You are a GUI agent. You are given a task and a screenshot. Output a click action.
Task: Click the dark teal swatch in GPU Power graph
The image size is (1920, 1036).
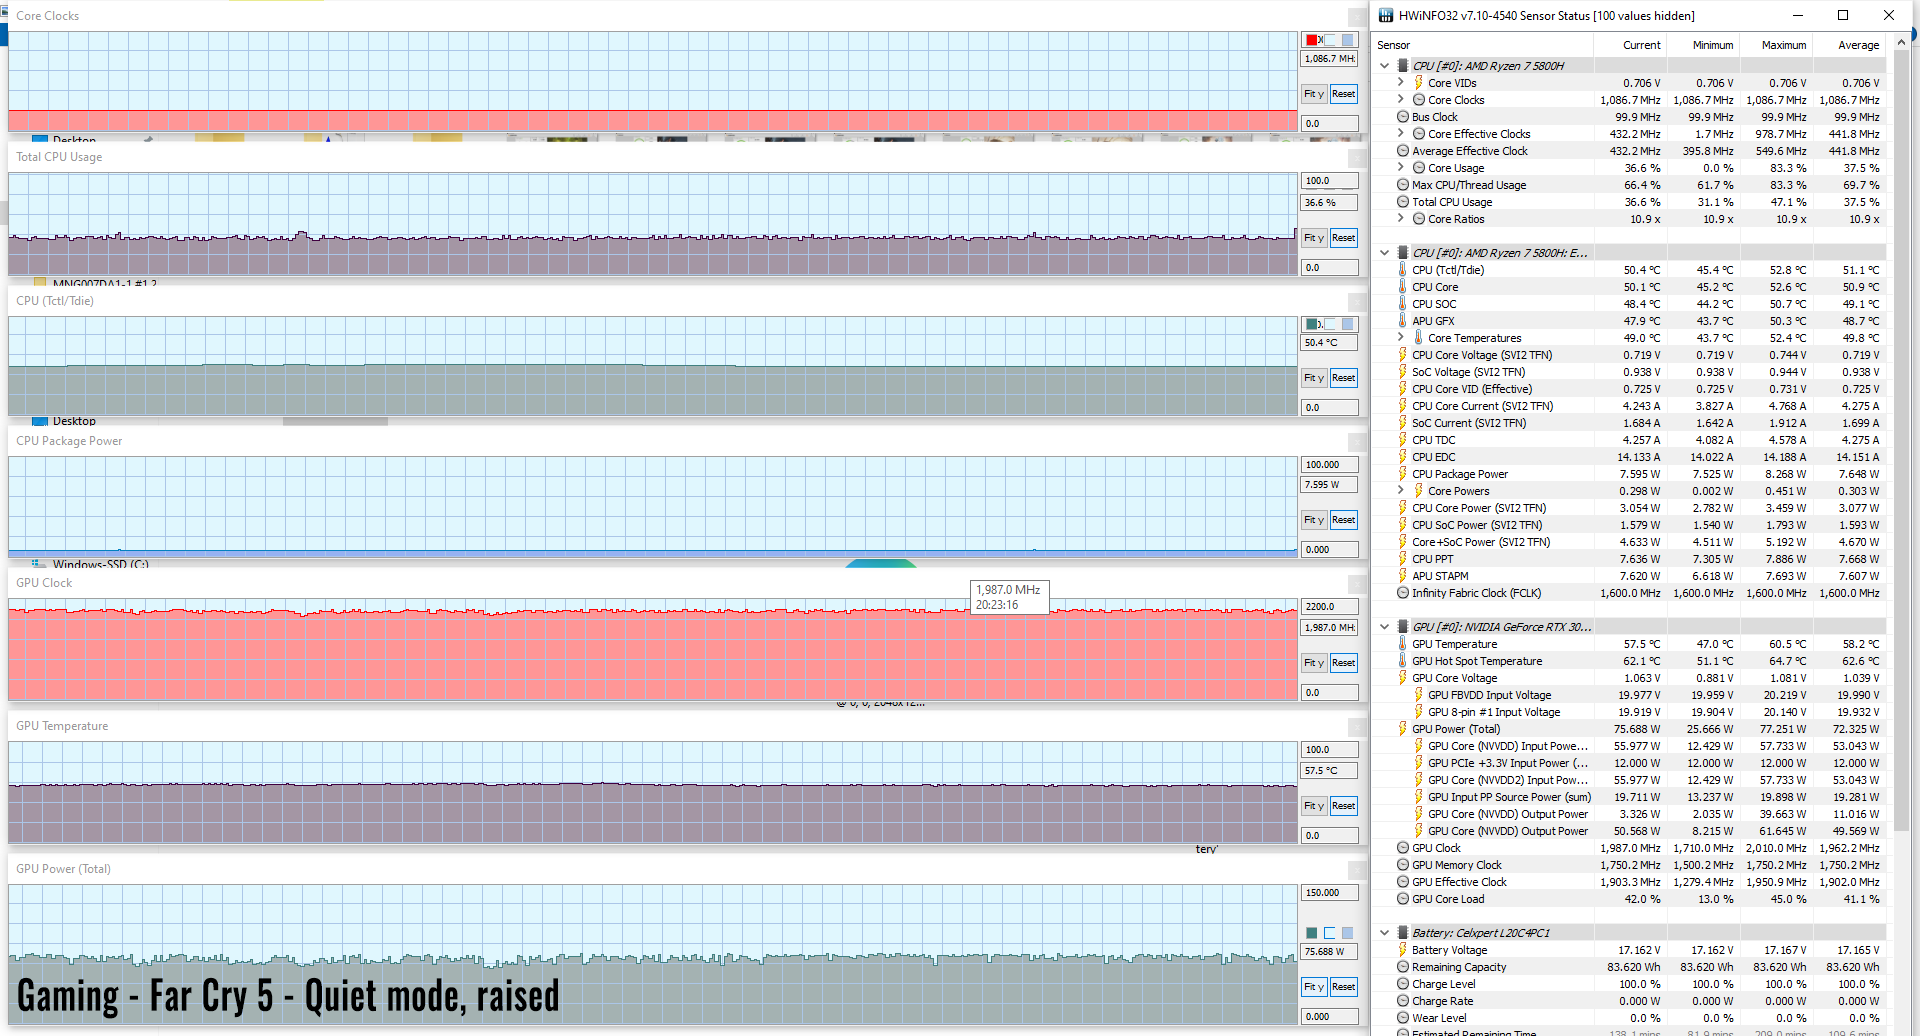pos(1312,933)
